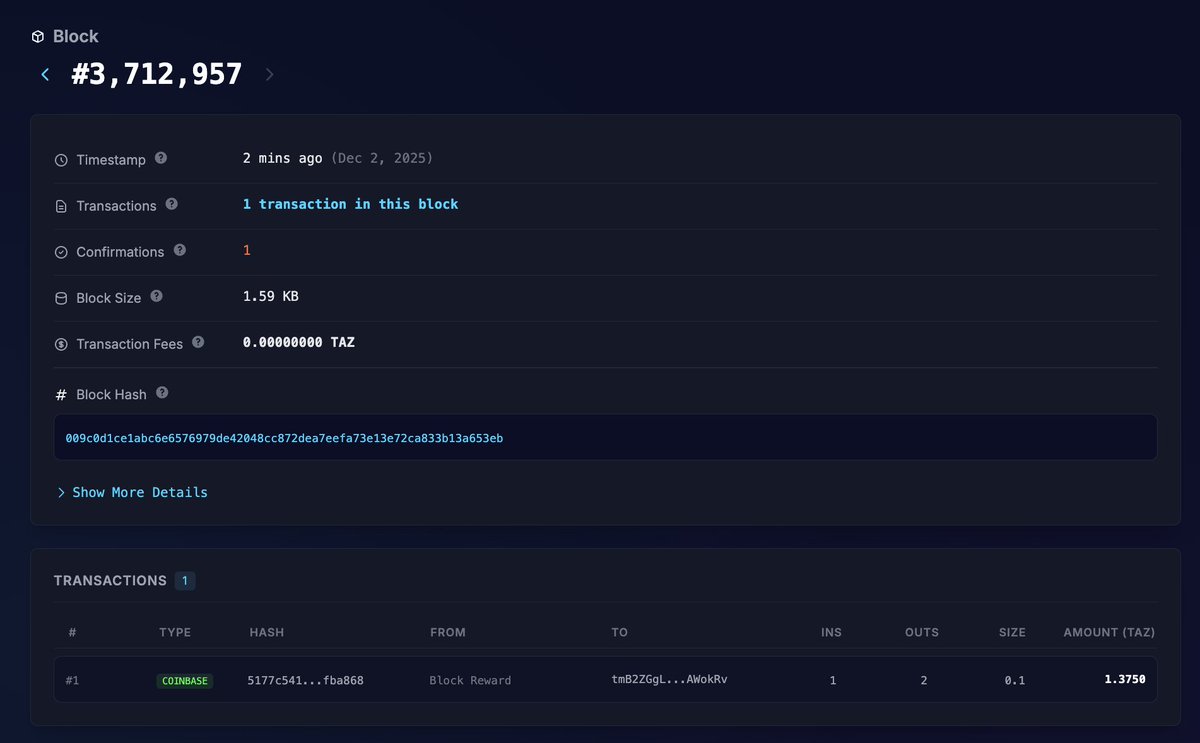This screenshot has height=743, width=1200.
Task: Click the '2 mins ago' timestamp value
Action: (x=283, y=158)
